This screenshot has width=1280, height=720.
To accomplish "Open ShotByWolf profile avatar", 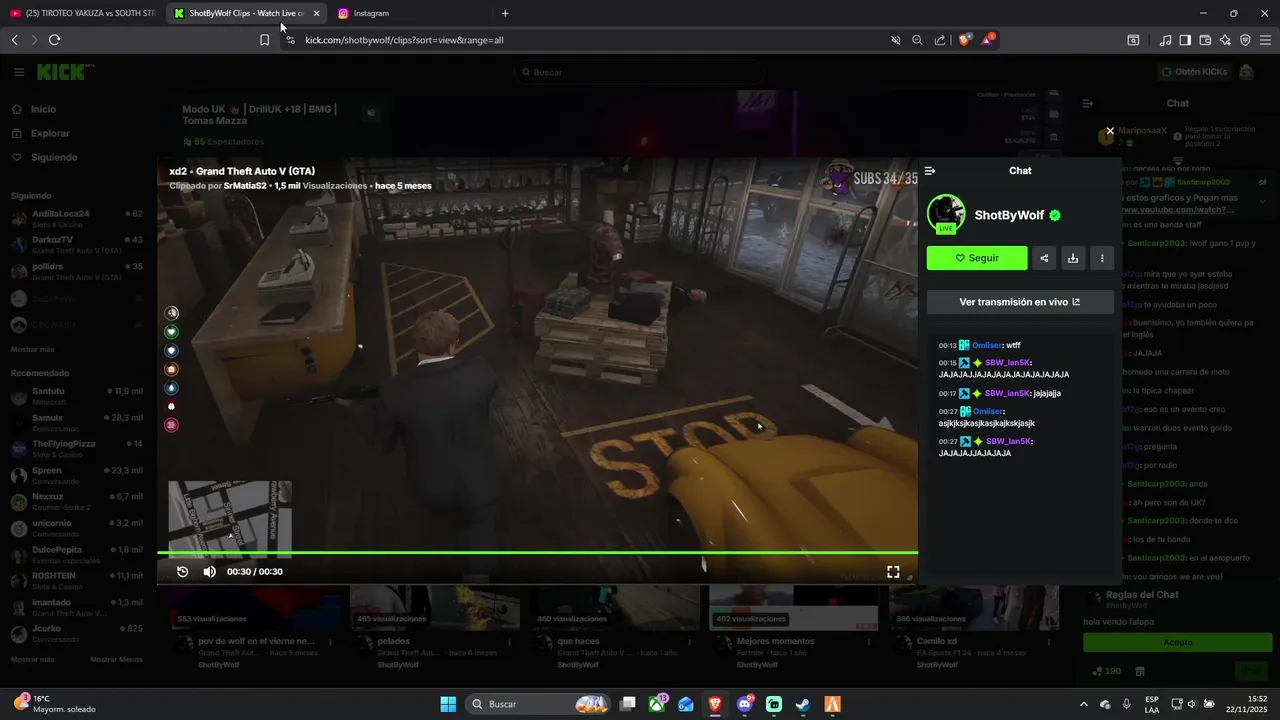I will point(946,213).
